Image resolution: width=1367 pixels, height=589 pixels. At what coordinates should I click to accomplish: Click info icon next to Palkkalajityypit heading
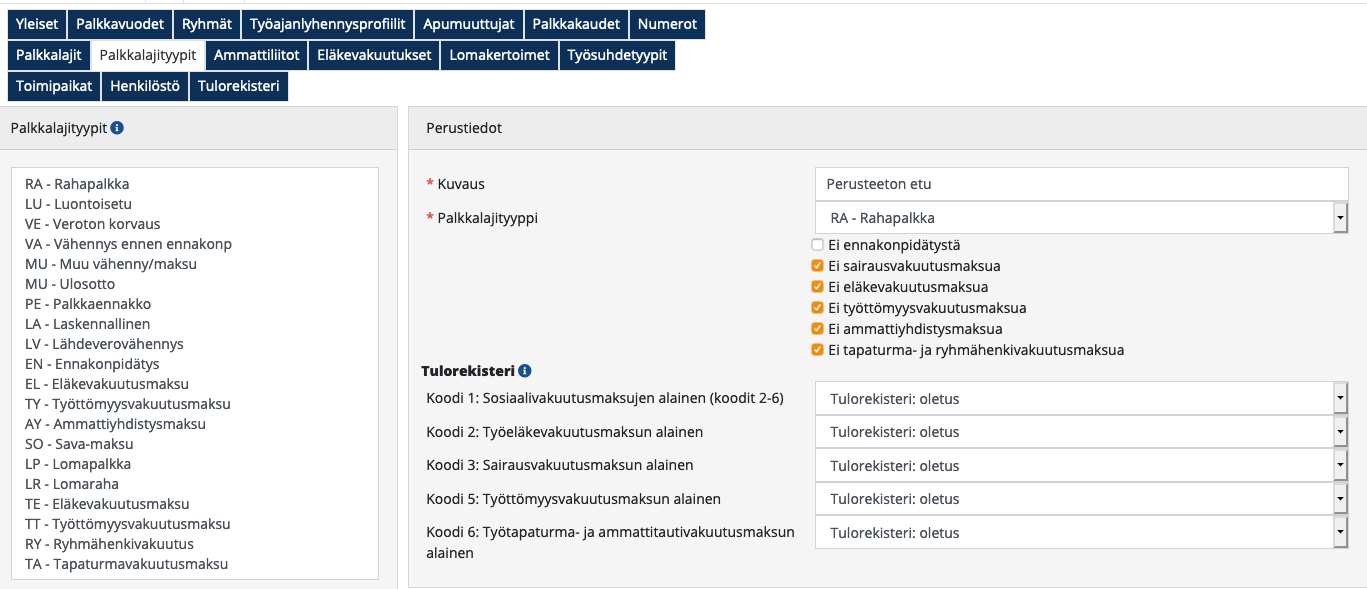(117, 128)
